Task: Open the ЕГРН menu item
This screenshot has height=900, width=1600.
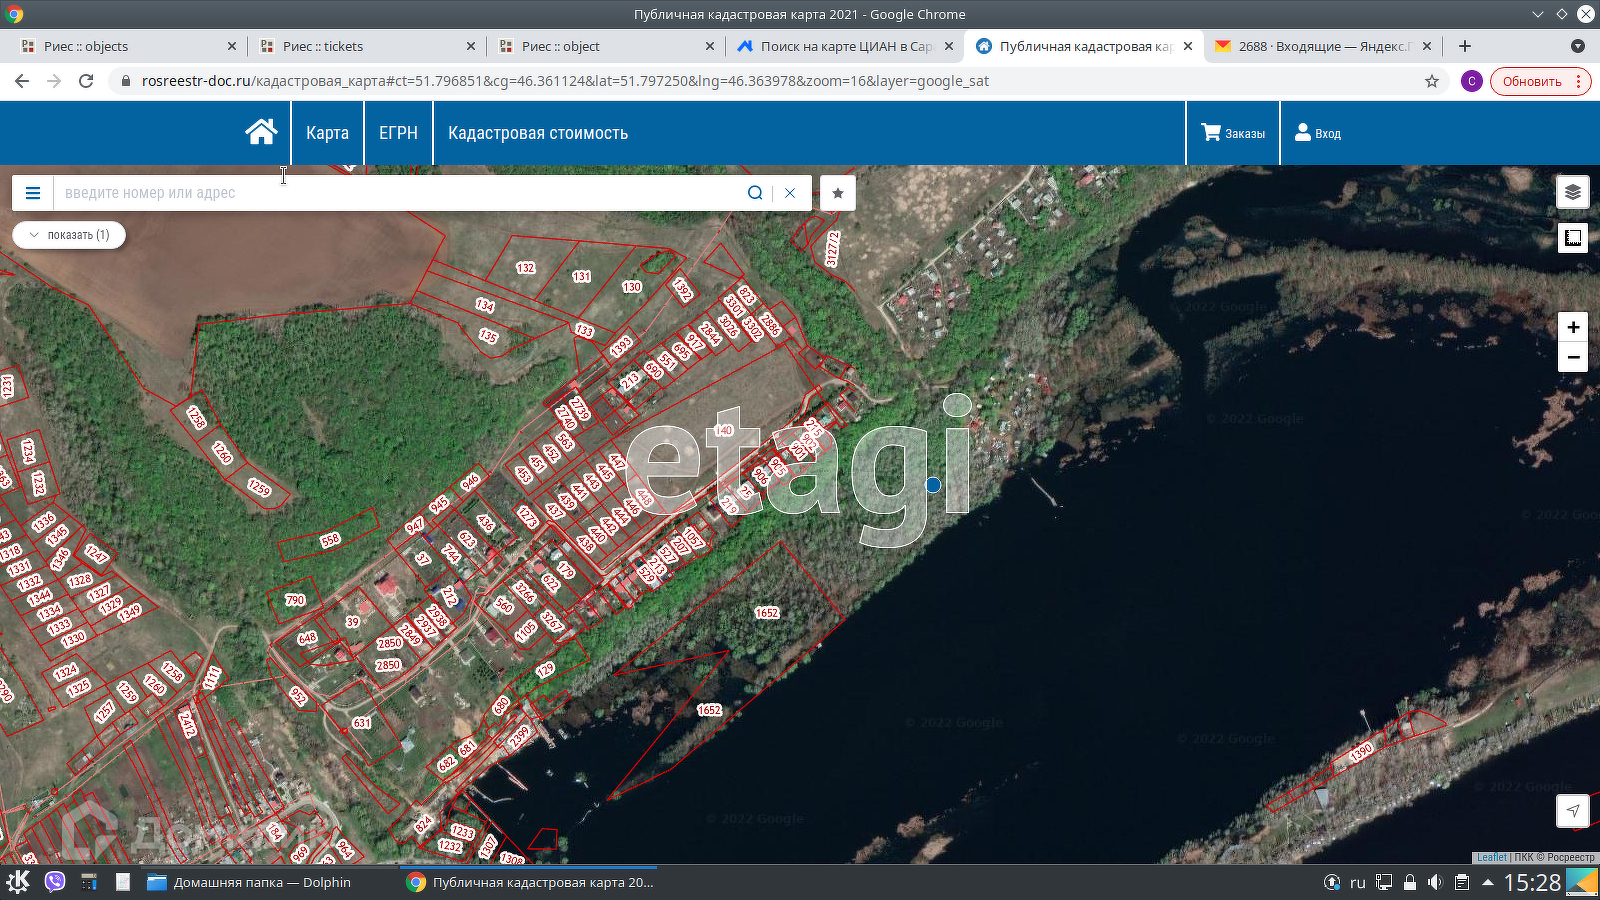Action: pyautogui.click(x=398, y=133)
